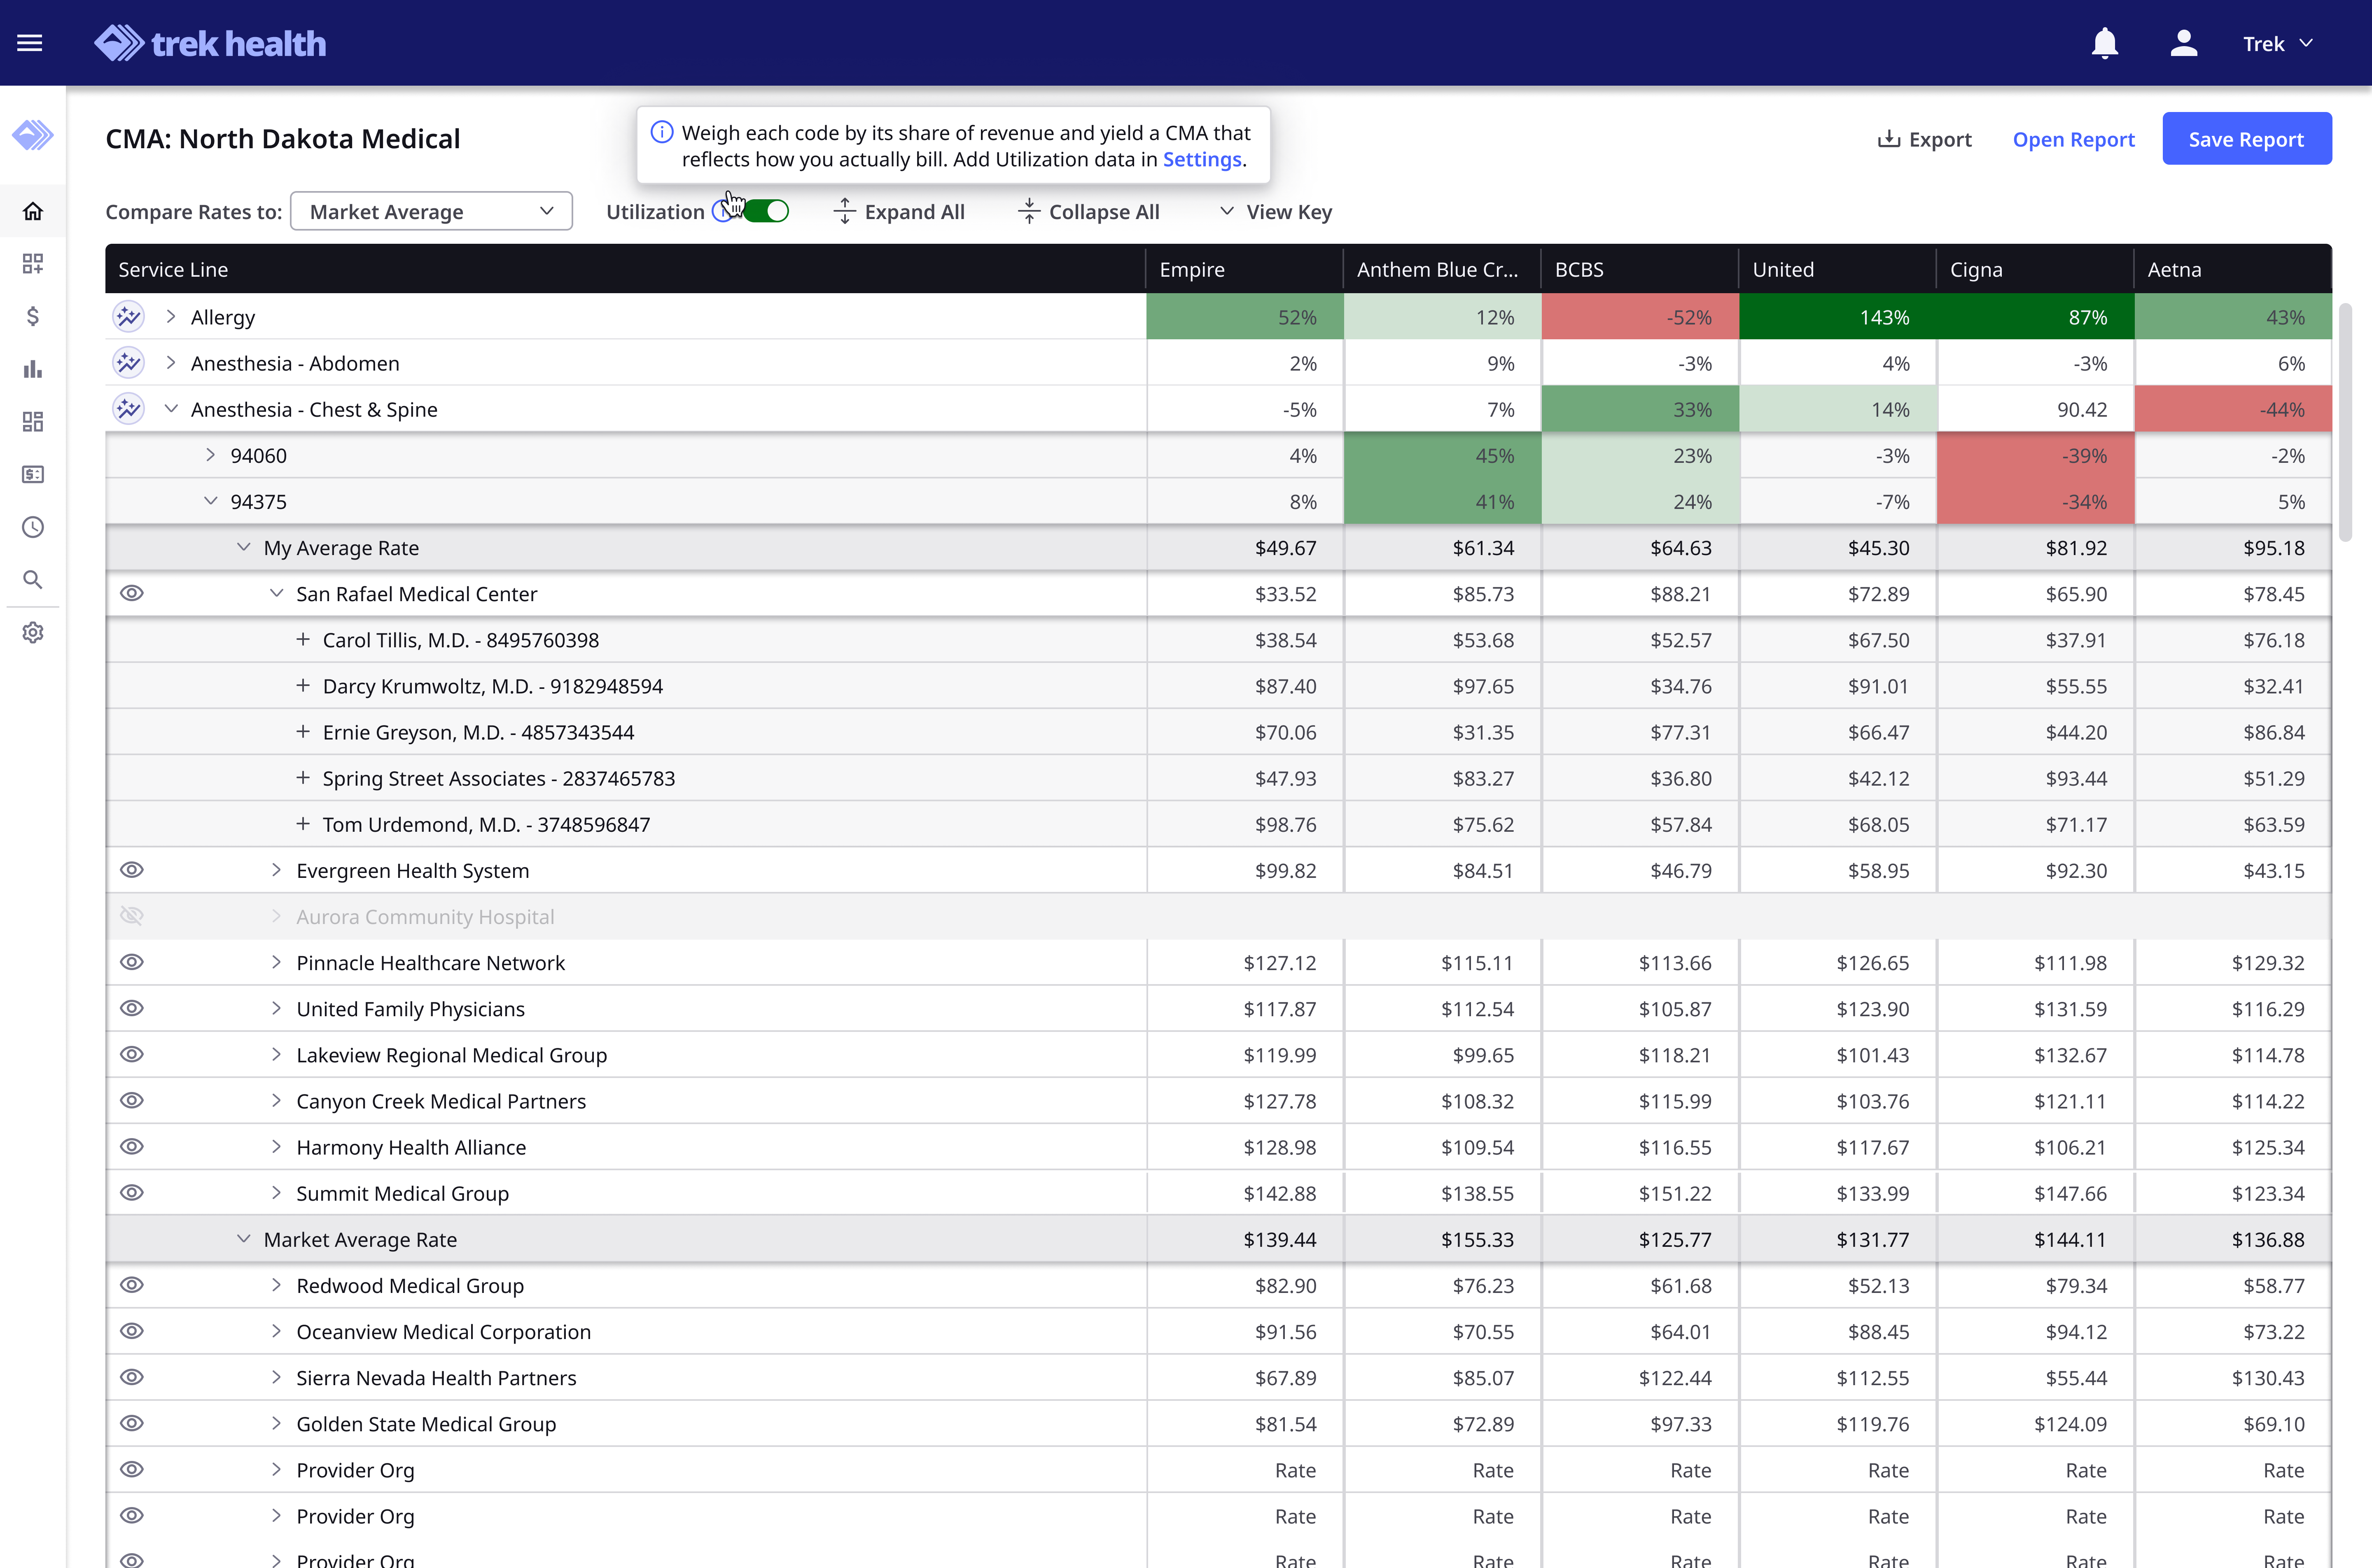Open the clock history sidebar icon
This screenshot has width=2372, height=1568.
tap(33, 527)
